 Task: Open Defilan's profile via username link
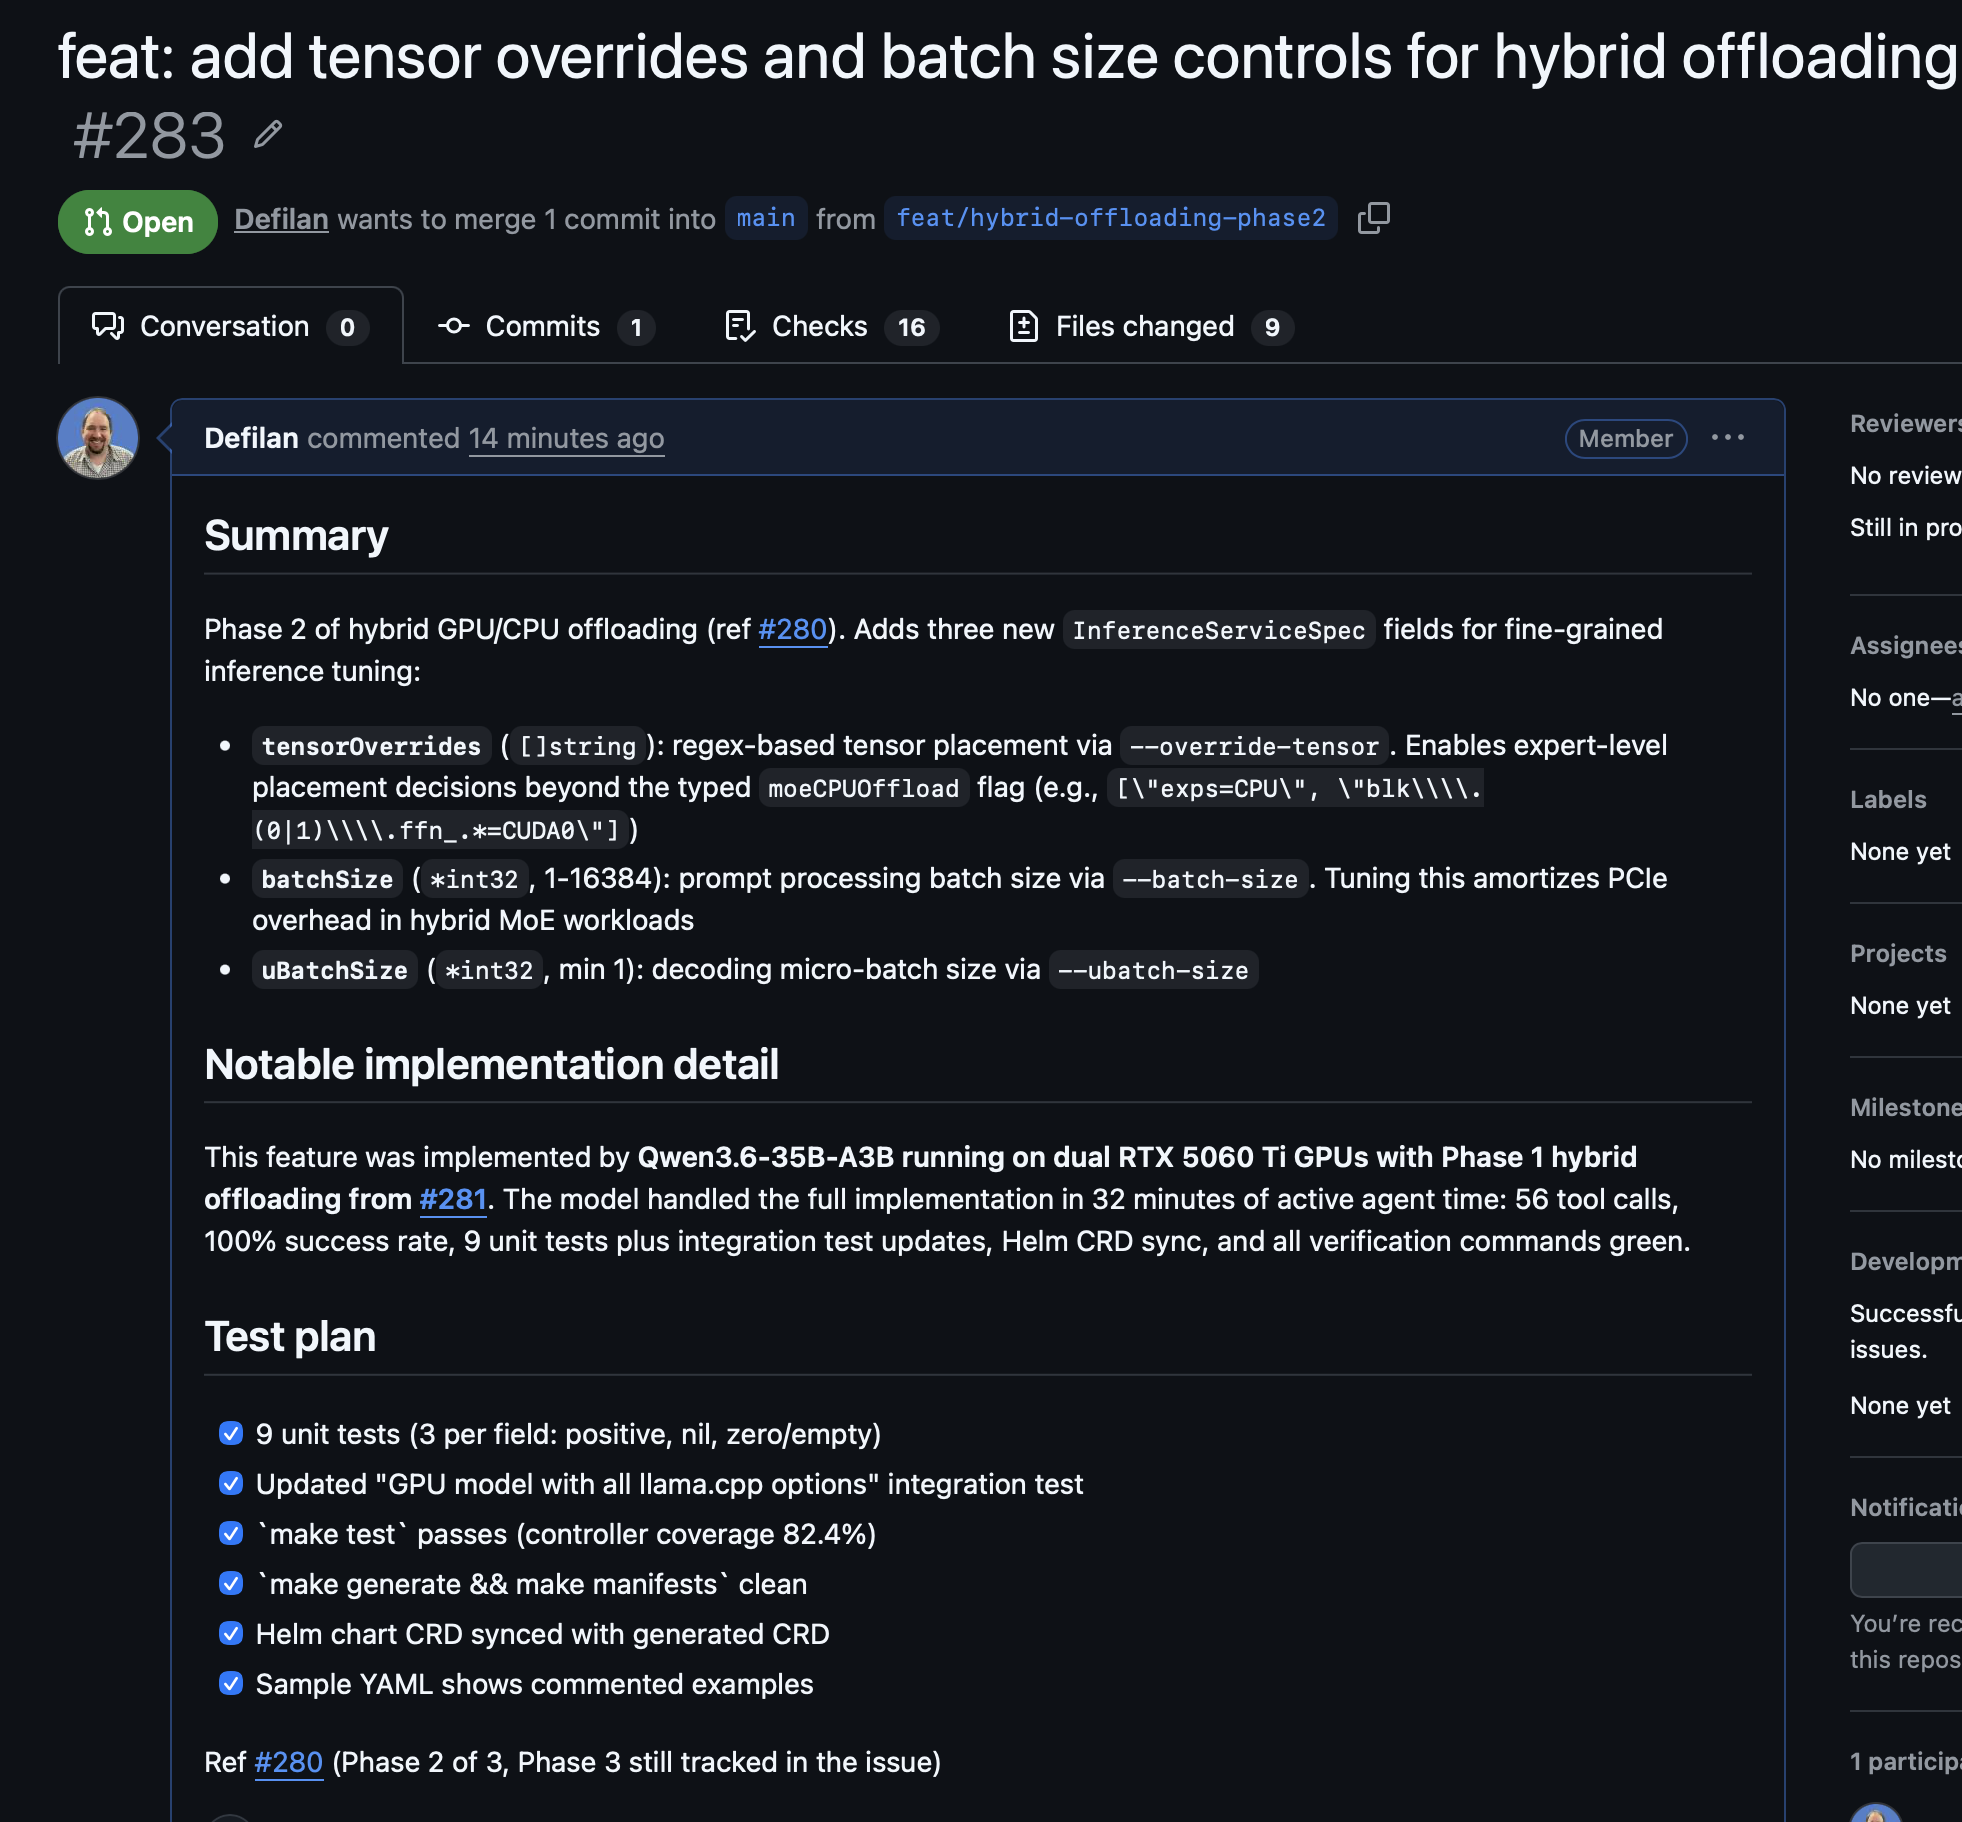(280, 219)
